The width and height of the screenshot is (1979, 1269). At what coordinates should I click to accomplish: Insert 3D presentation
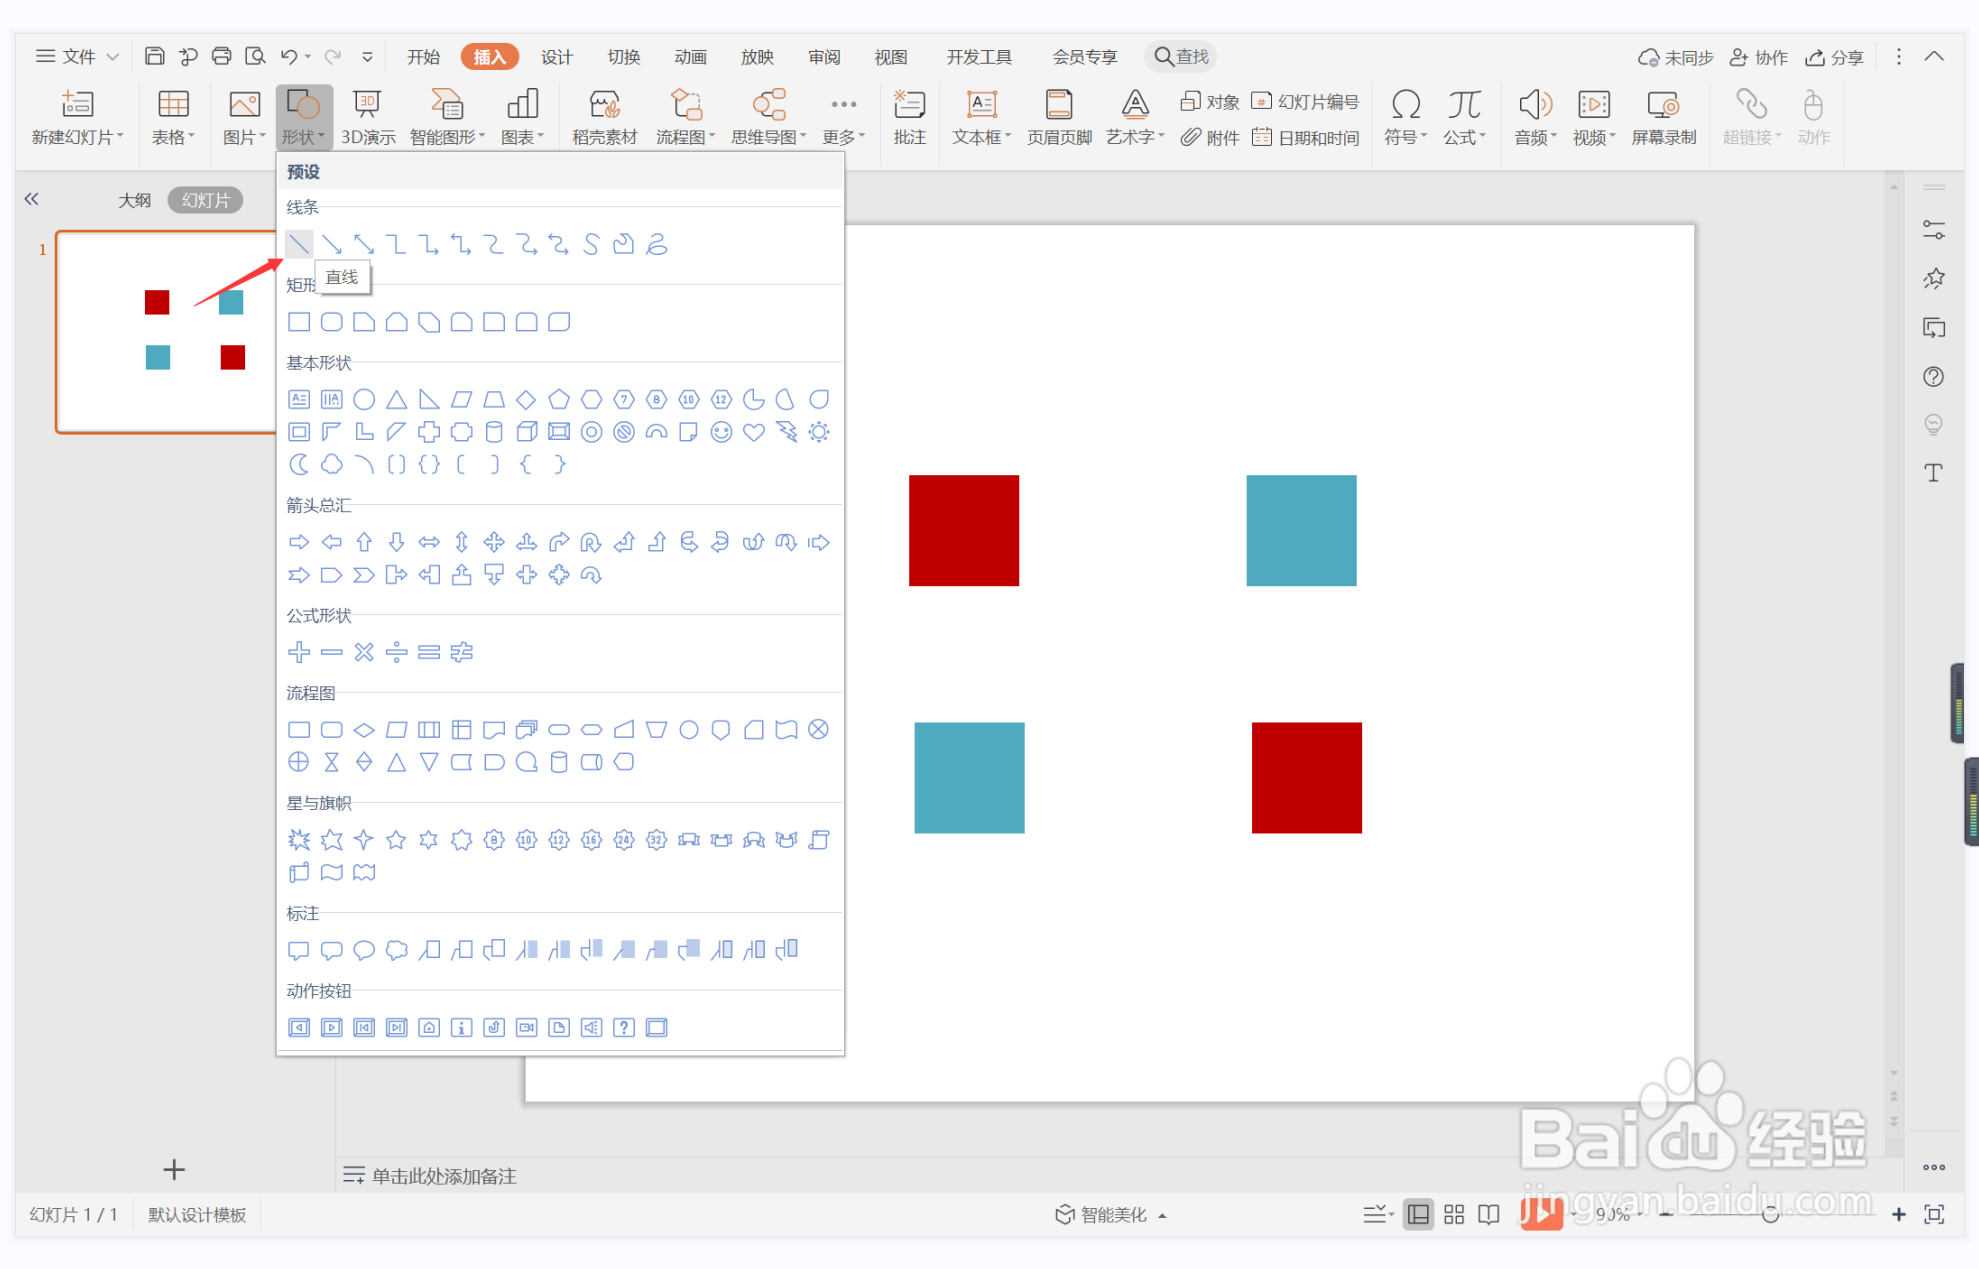click(x=368, y=118)
